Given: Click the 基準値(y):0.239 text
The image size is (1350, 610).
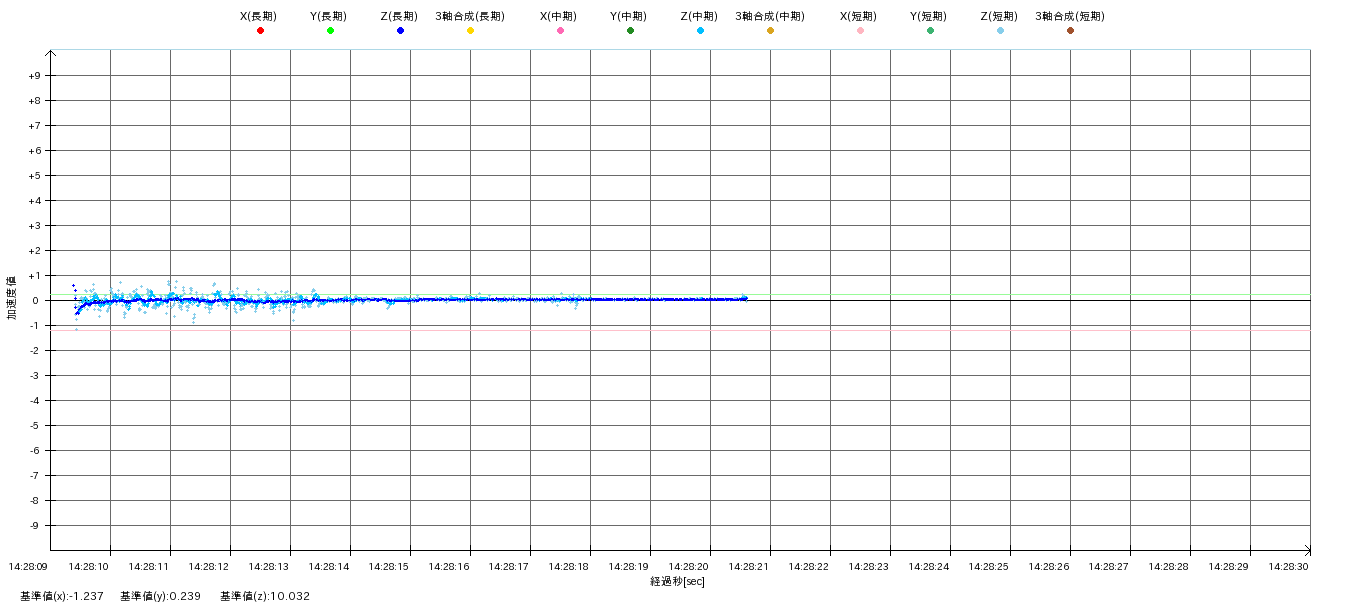Looking at the screenshot, I should 160,596.
